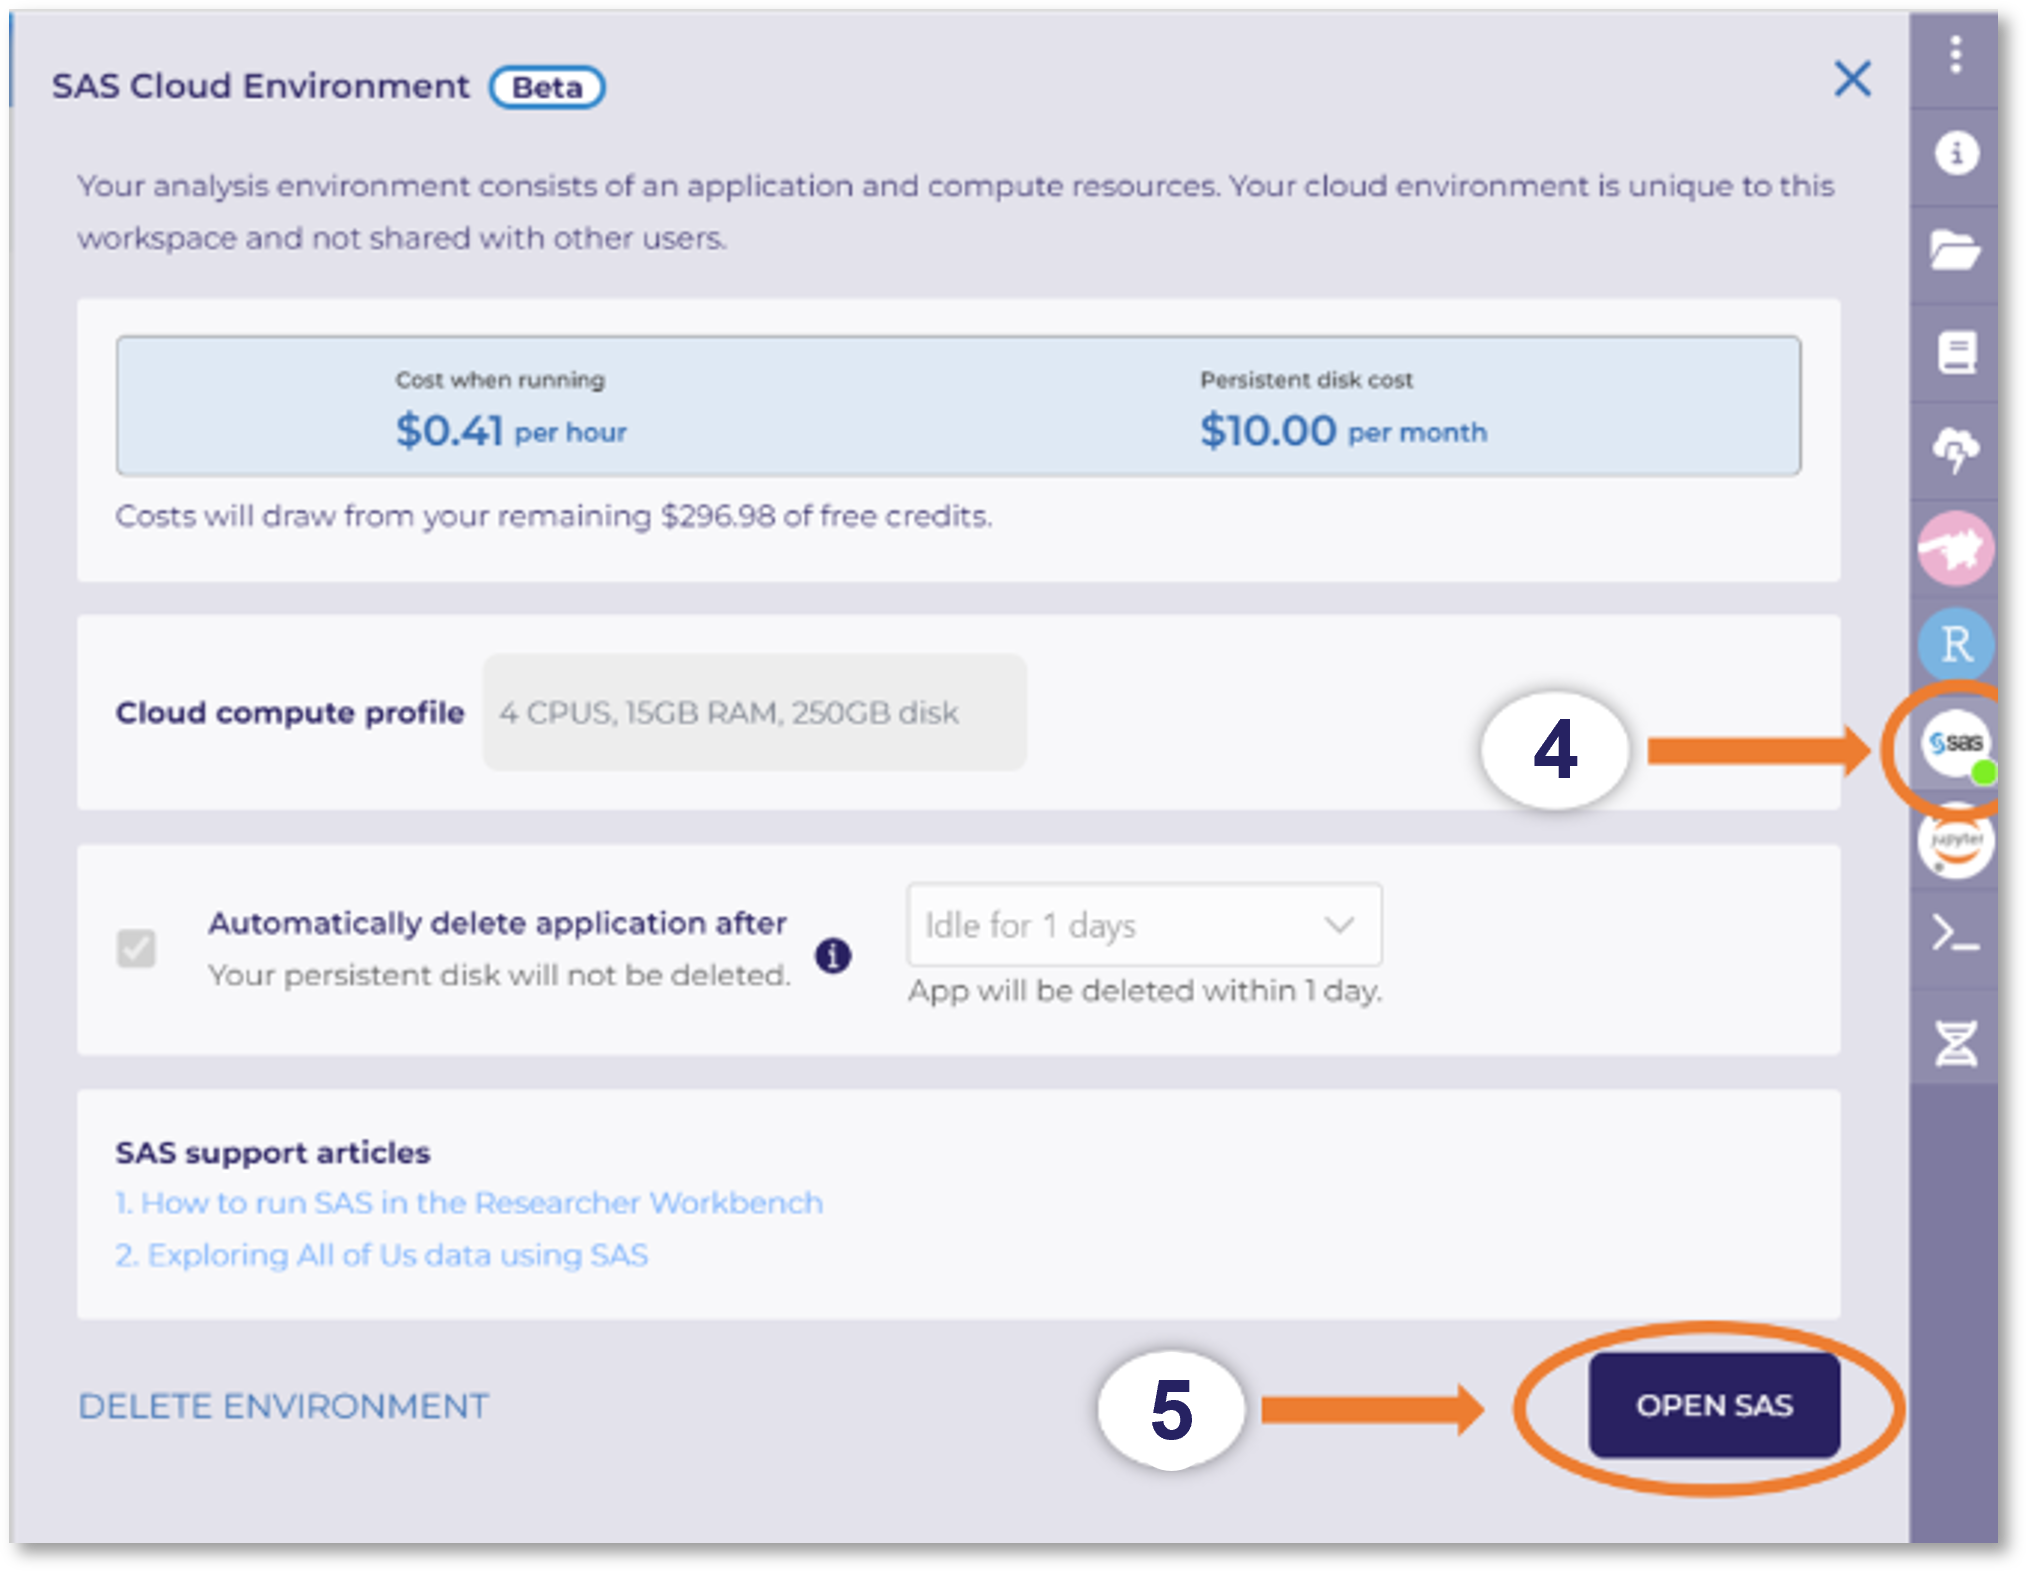
Task: Click the cloud compute profile field
Action: [754, 713]
